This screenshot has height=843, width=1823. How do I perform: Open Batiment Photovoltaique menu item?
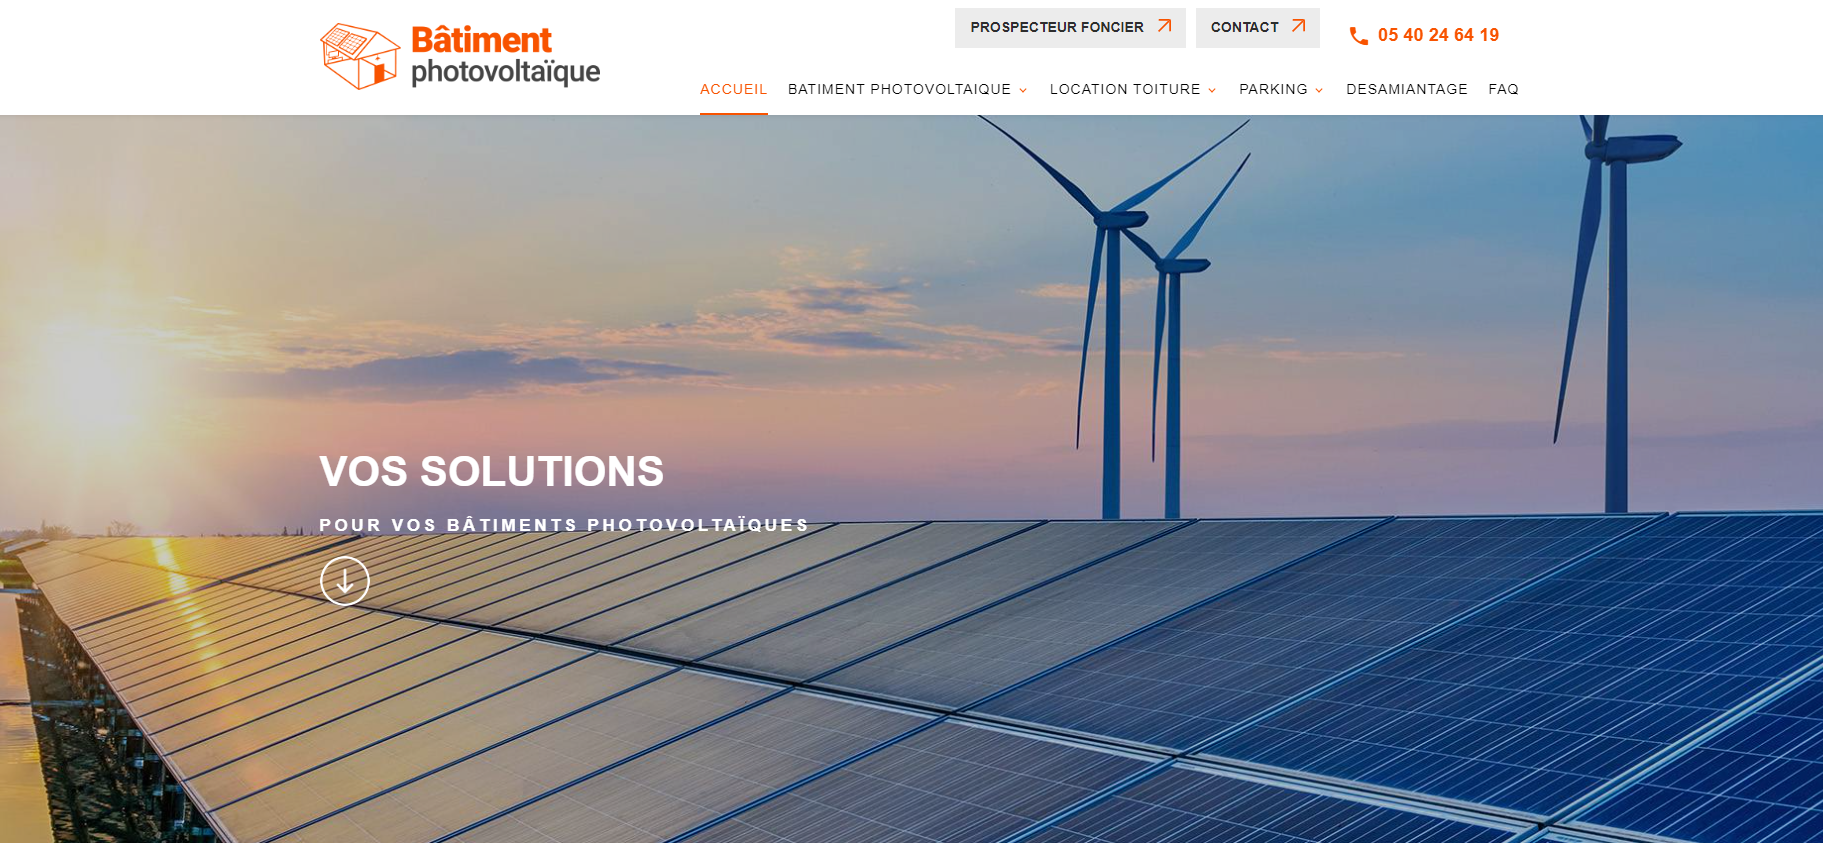pos(899,89)
